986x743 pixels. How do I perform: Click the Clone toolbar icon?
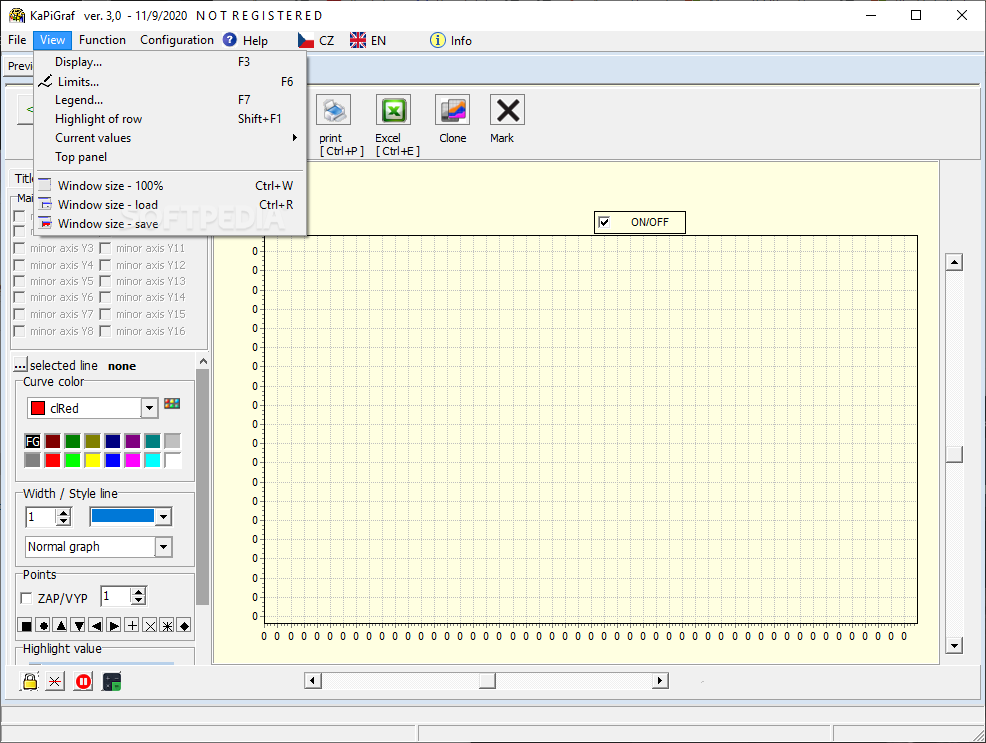coord(453,111)
